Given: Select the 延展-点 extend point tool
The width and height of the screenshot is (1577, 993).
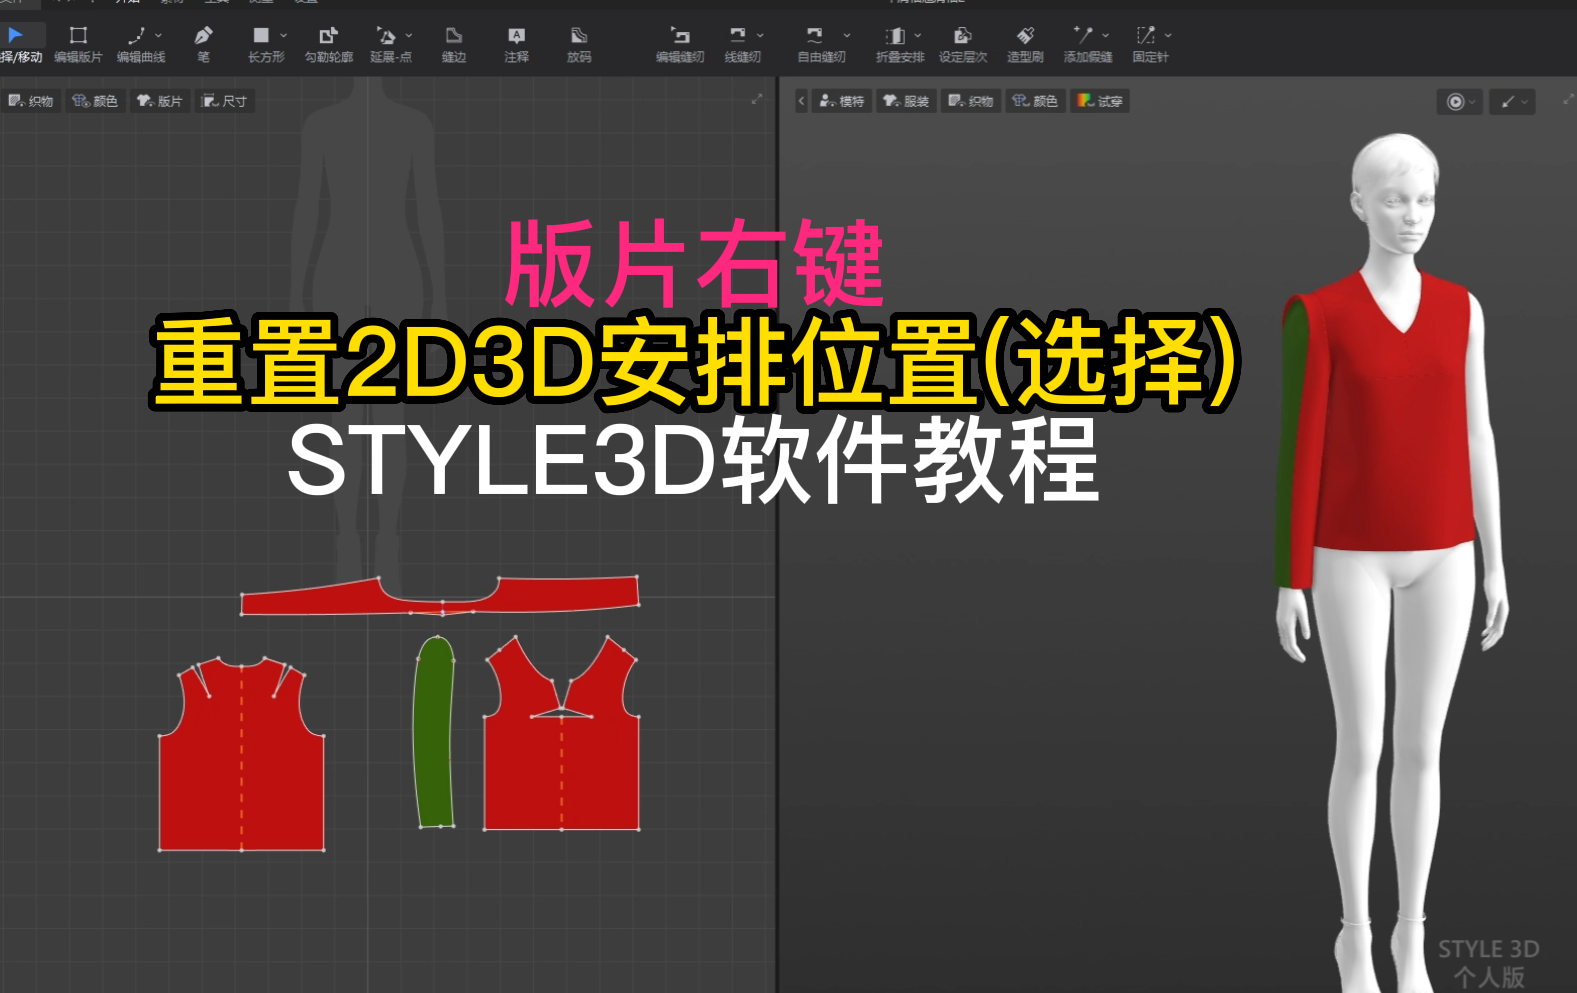Looking at the screenshot, I should tap(389, 45).
